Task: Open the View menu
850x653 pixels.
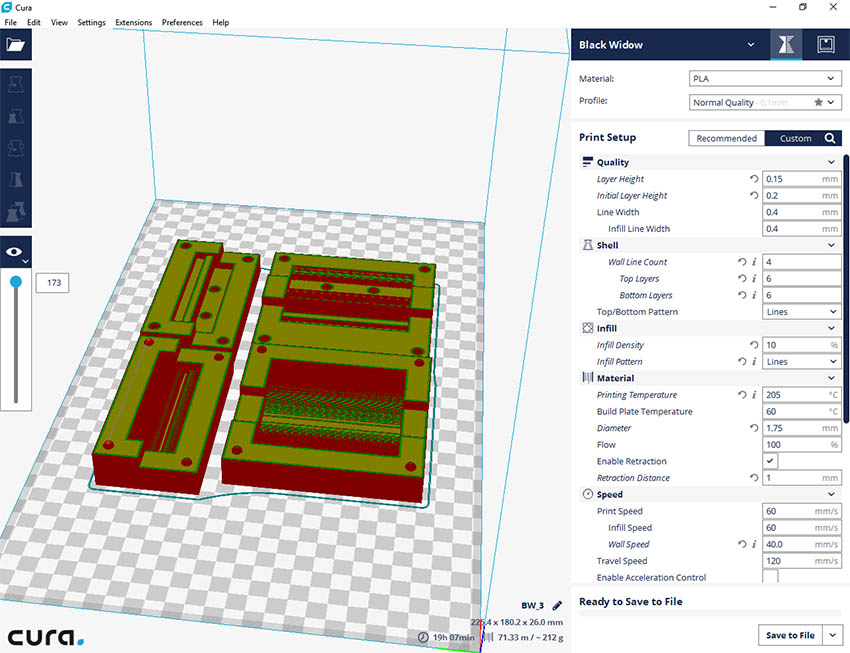Action: tap(59, 22)
